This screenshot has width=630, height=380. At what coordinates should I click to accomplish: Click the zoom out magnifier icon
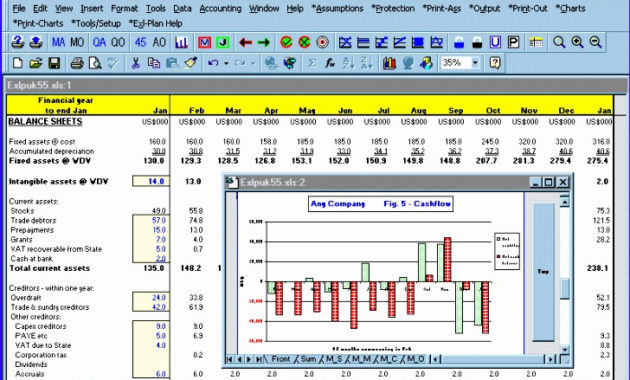[595, 42]
